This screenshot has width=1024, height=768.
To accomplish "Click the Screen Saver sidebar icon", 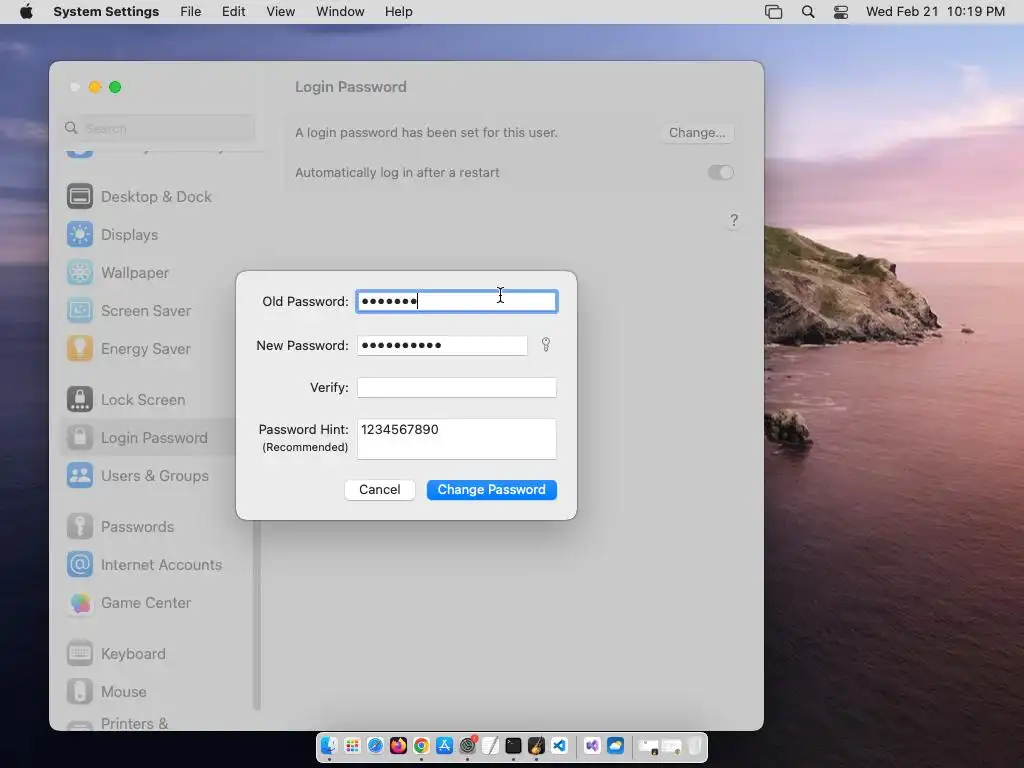I will [x=80, y=310].
